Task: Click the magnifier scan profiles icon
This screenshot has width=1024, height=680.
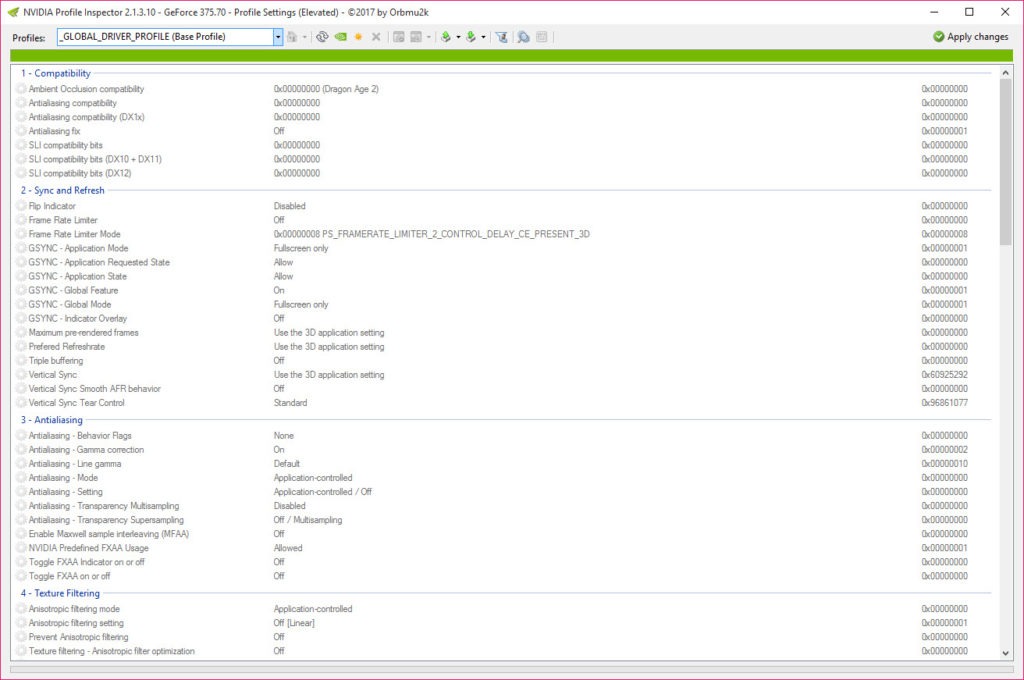Action: pyautogui.click(x=523, y=37)
